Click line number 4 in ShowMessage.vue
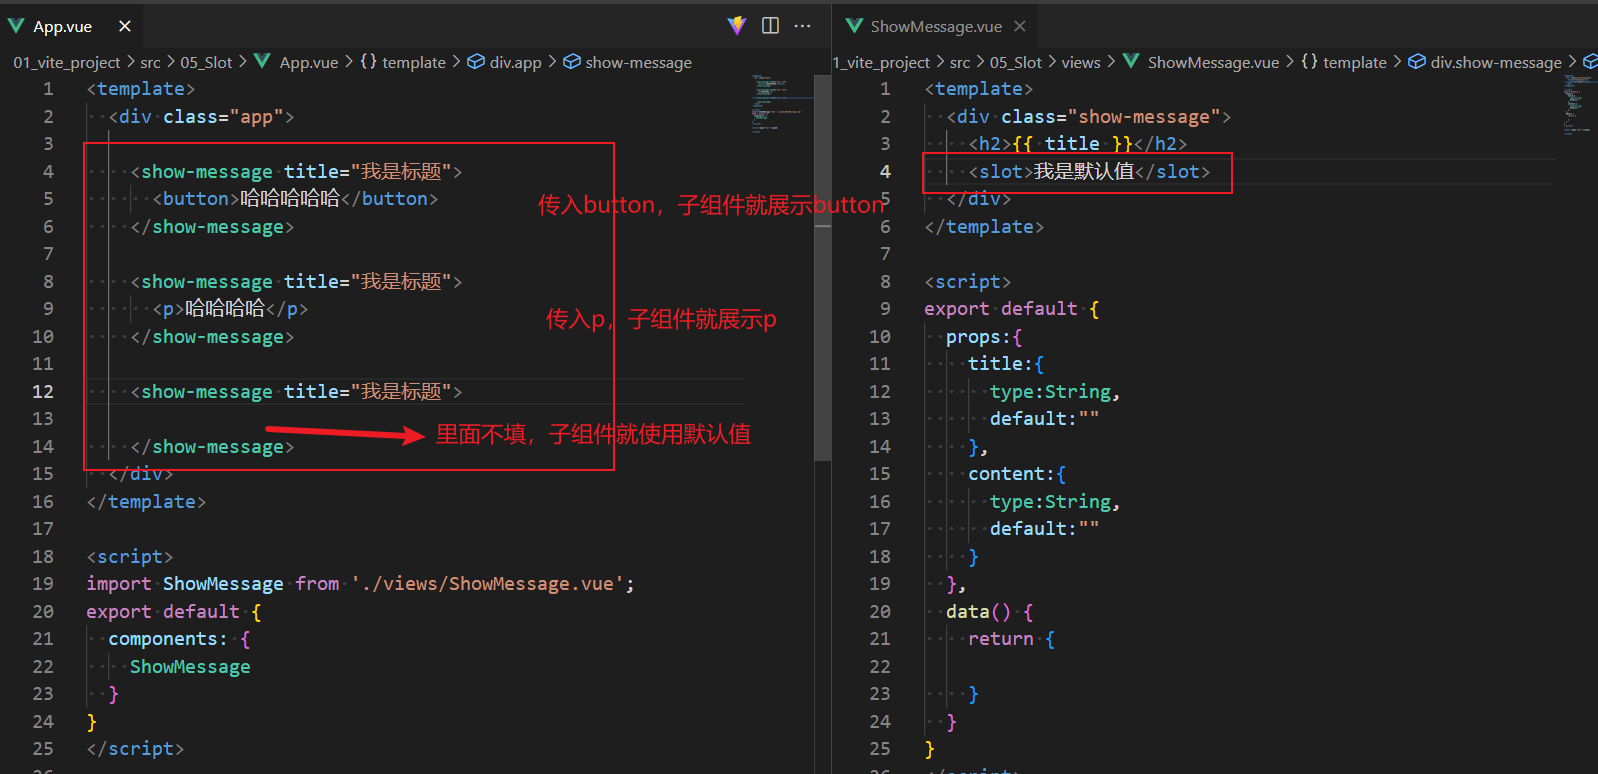This screenshot has height=774, width=1598. click(x=885, y=172)
